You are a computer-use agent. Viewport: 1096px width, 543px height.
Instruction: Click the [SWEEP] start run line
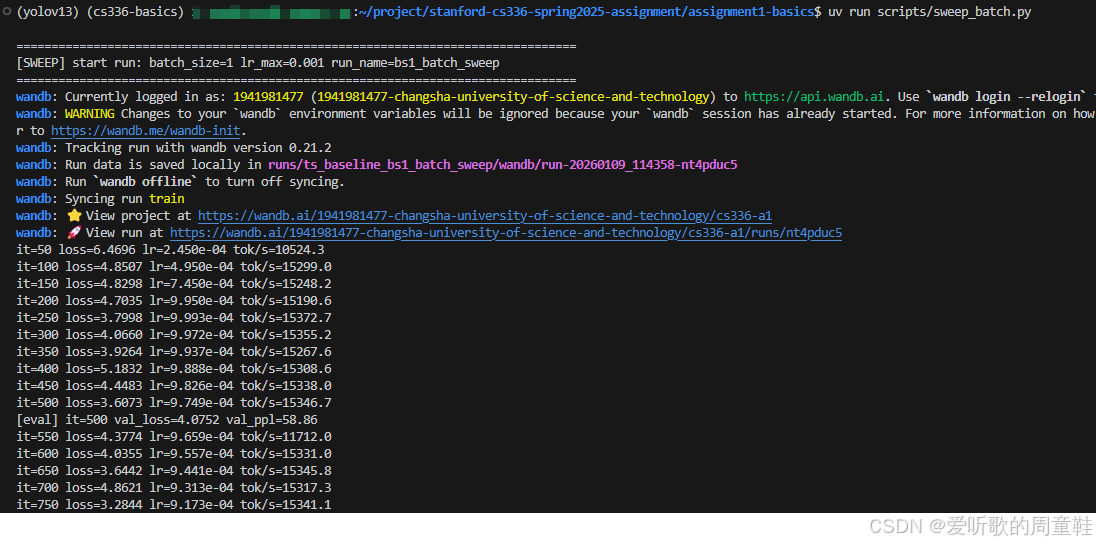[257, 63]
